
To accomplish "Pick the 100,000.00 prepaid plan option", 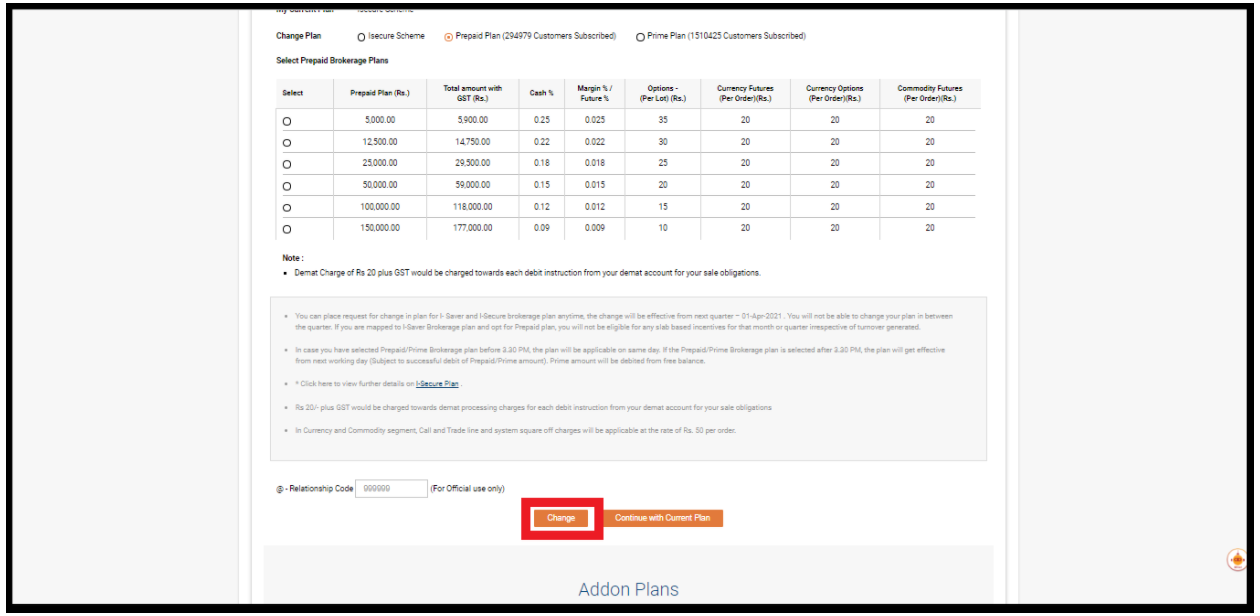I will pyautogui.click(x=288, y=208).
